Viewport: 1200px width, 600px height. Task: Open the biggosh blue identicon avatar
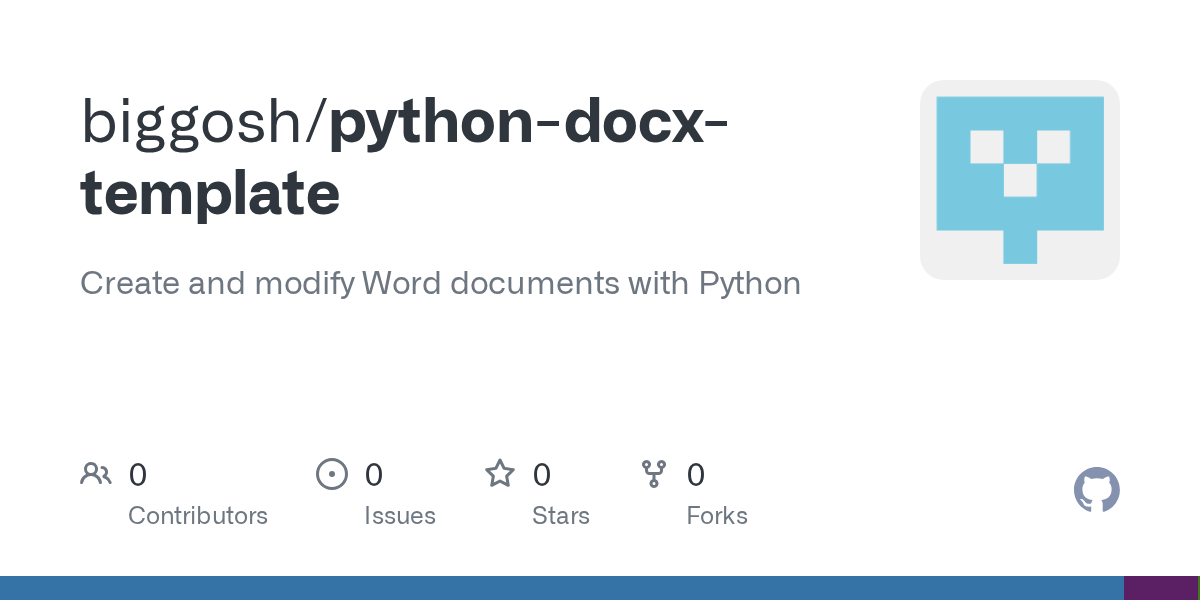pyautogui.click(x=1020, y=180)
